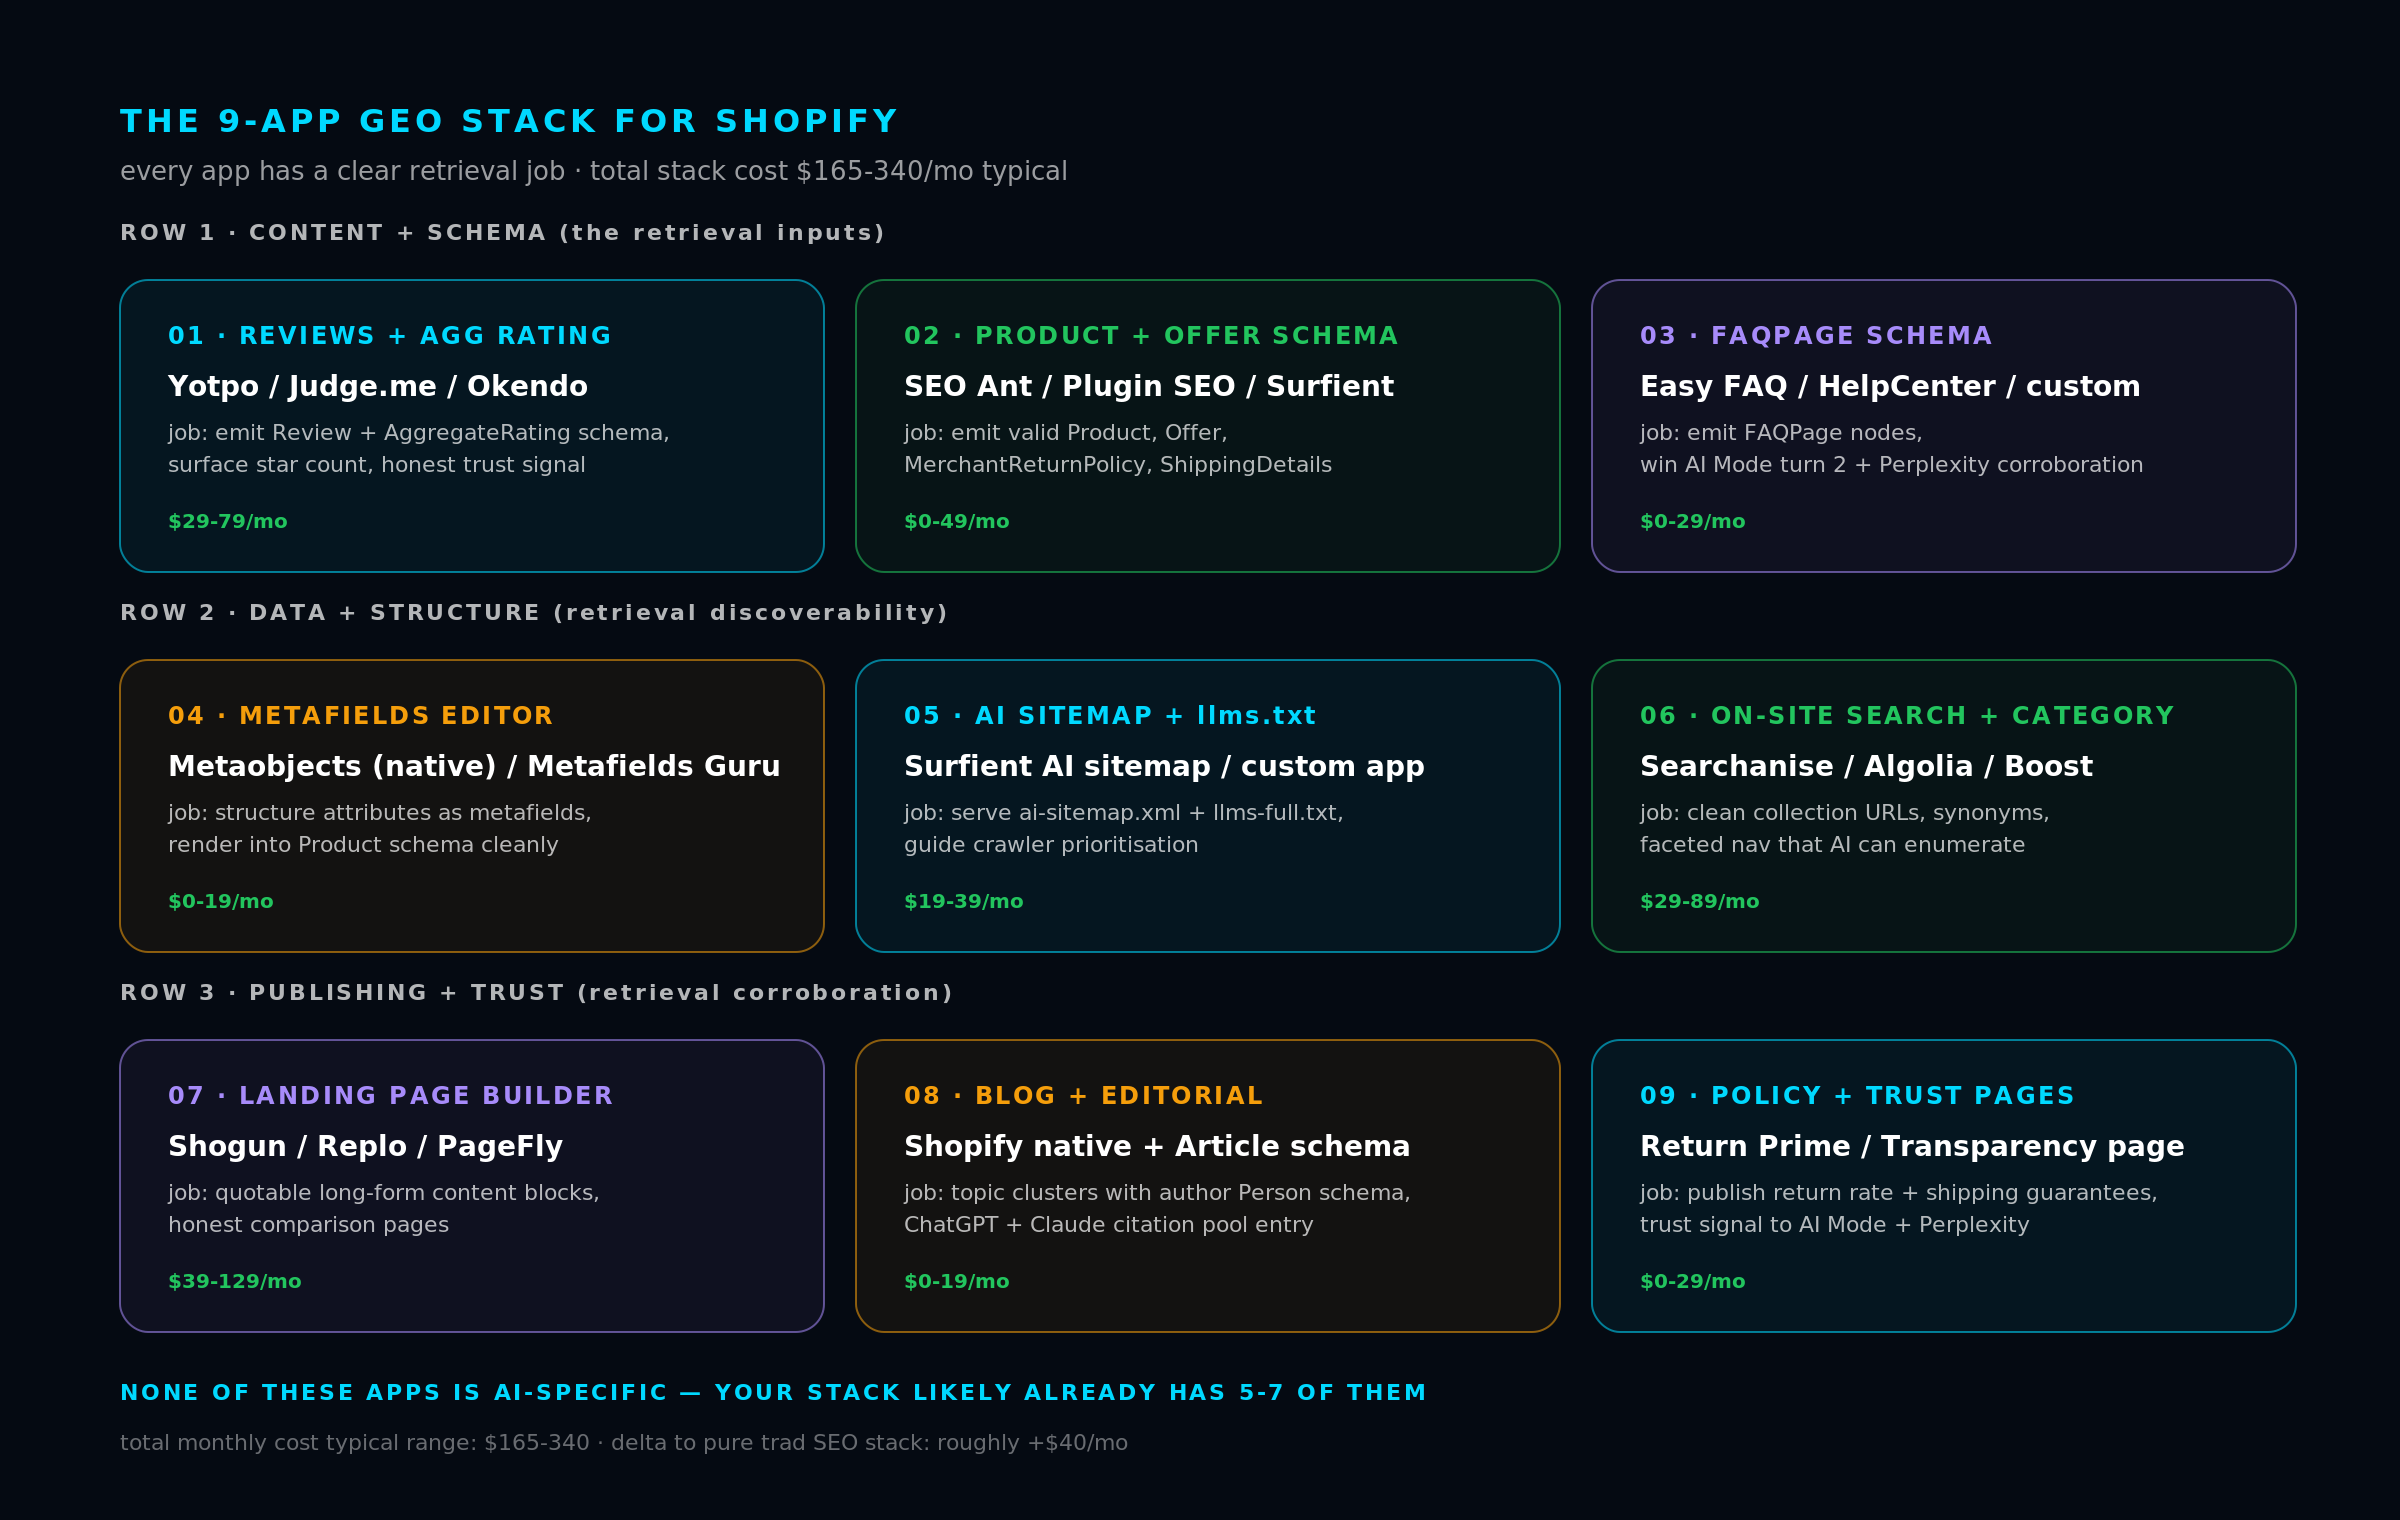Click the '$29-79/mo' price
This screenshot has height=1520, width=2400.
coord(228,522)
